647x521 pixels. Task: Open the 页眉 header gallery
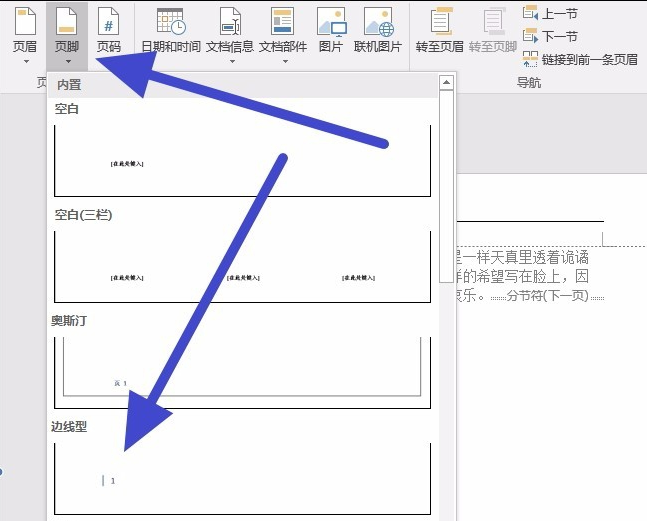[25, 33]
